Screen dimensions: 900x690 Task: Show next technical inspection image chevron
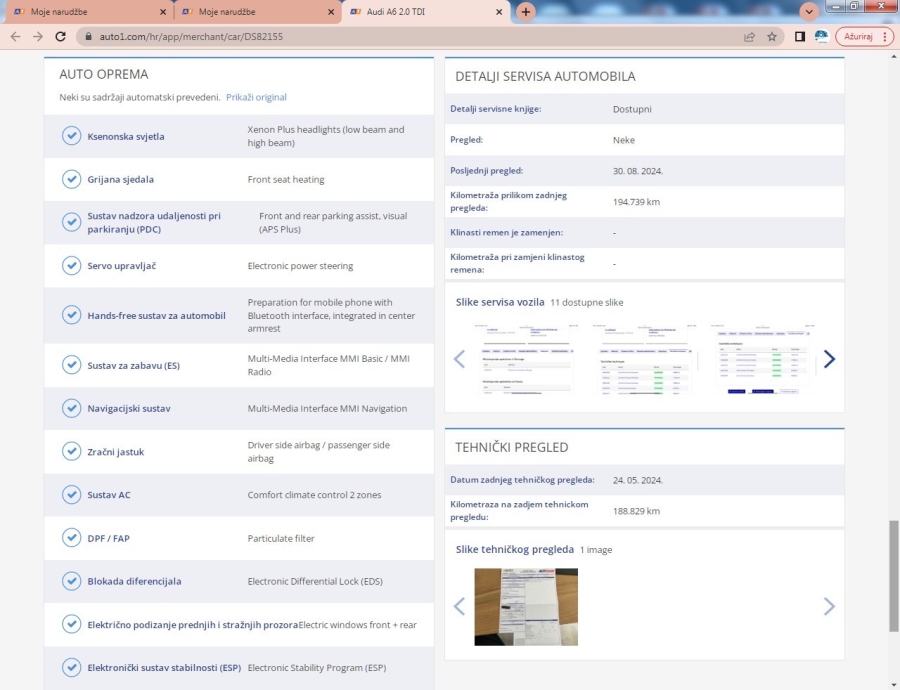(x=829, y=606)
